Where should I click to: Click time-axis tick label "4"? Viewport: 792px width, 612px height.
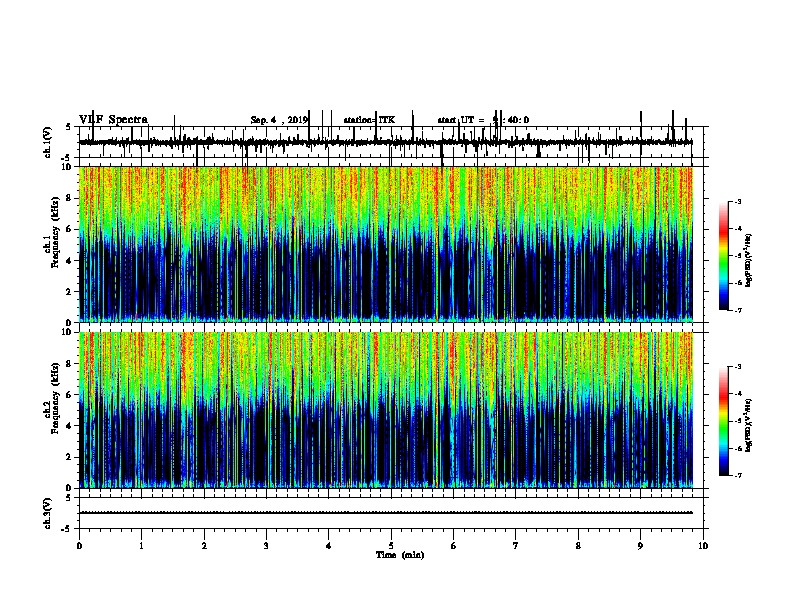[329, 546]
